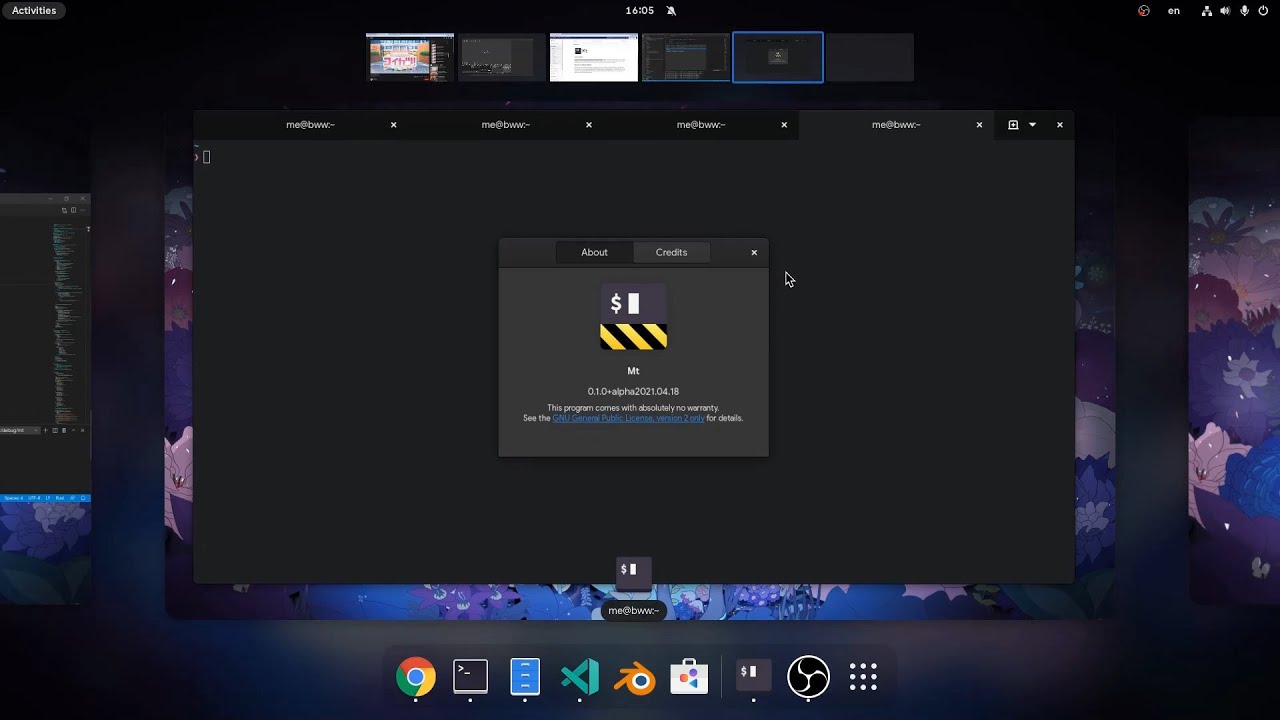Select the highlighted fifth workspace thumbnail
The image size is (1280, 720).
pyautogui.click(x=778, y=57)
